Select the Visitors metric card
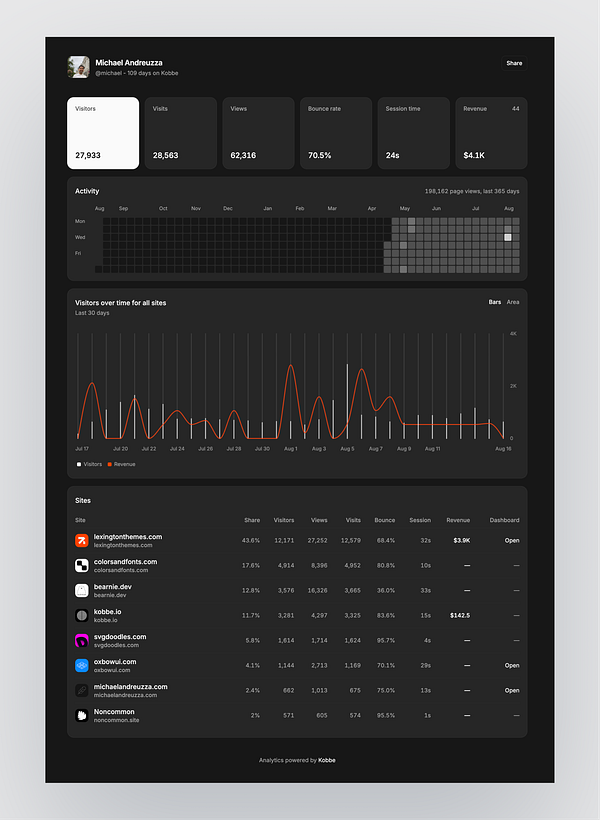The height and width of the screenshot is (820, 600). coord(103,133)
